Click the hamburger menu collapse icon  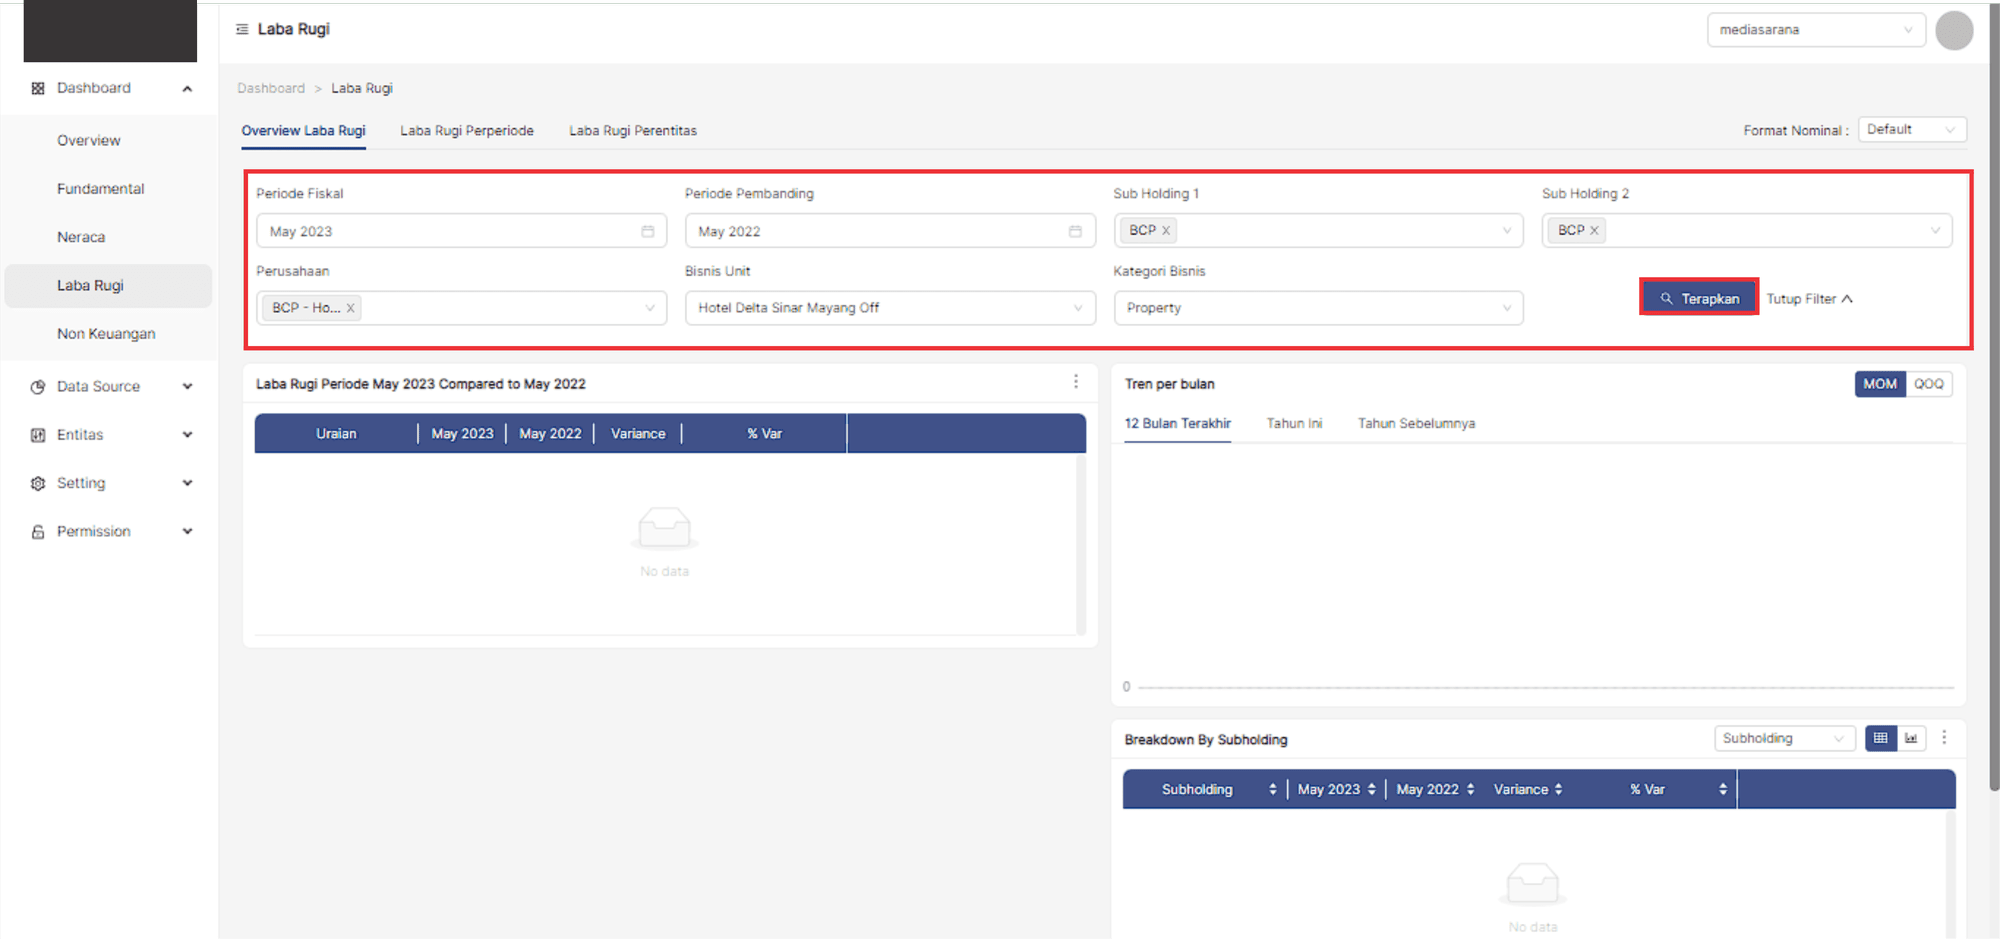(x=242, y=30)
